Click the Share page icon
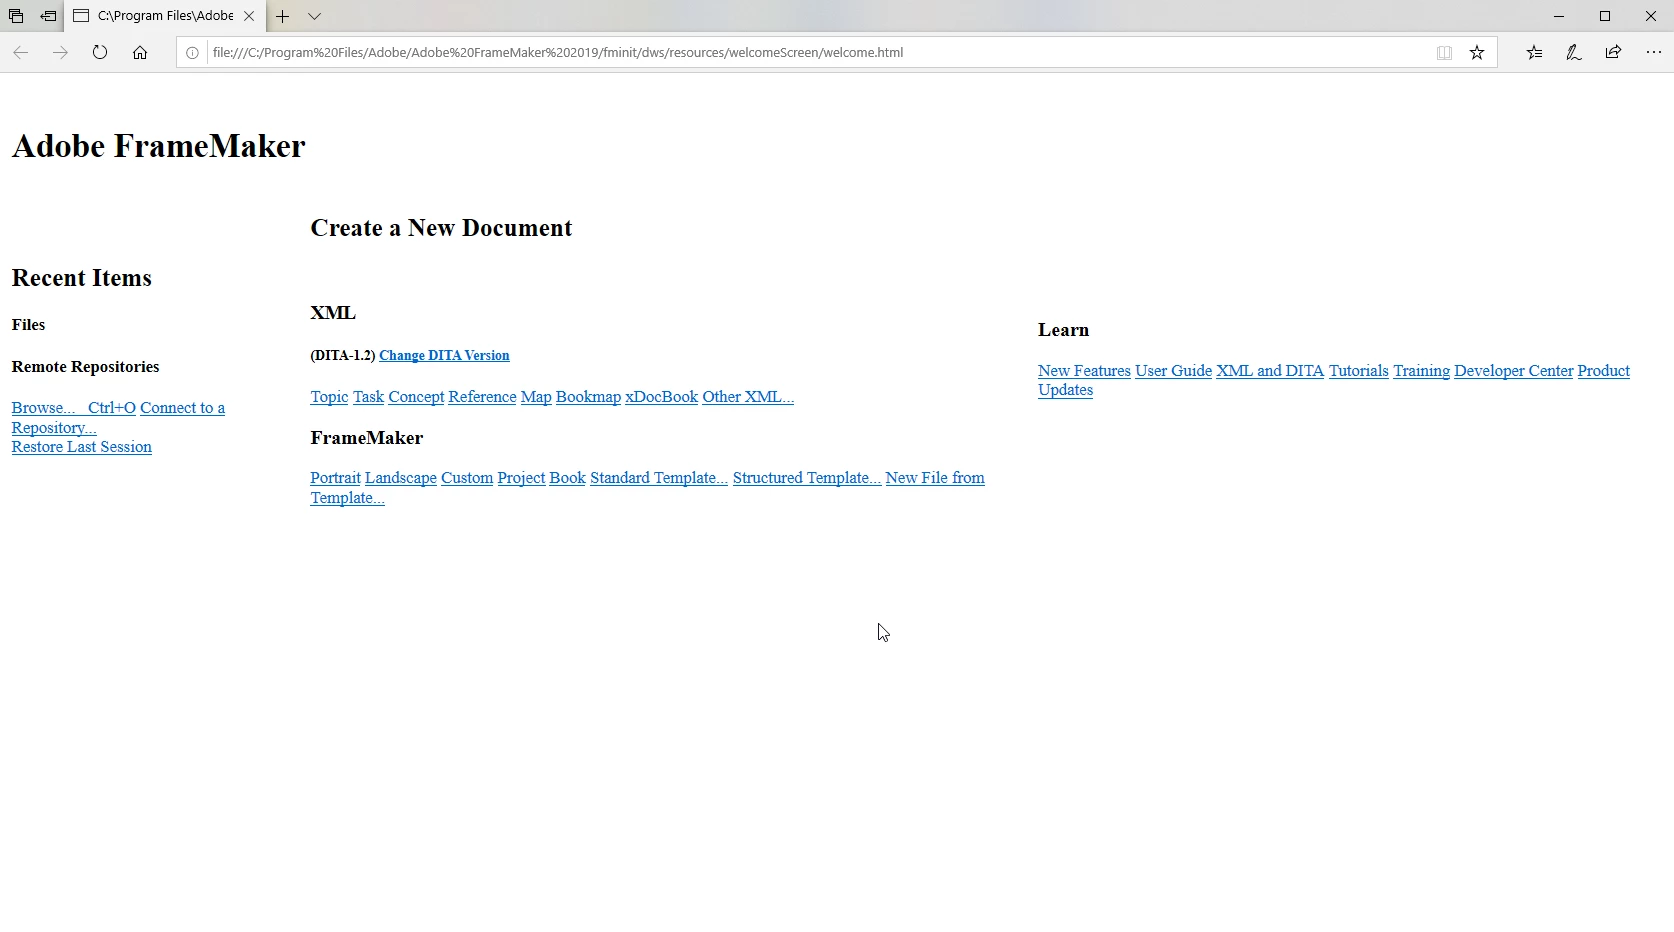The width and height of the screenshot is (1674, 932). (1613, 52)
